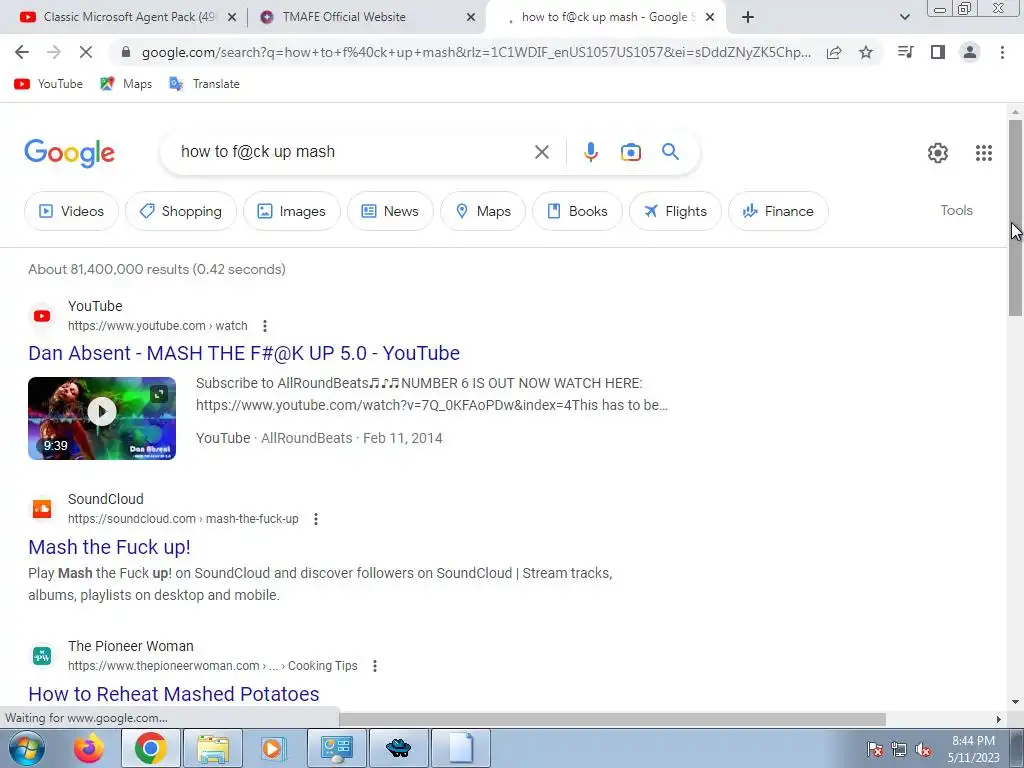Open the Chrome profile menu
Screen dimensions: 1024x768
(970, 52)
